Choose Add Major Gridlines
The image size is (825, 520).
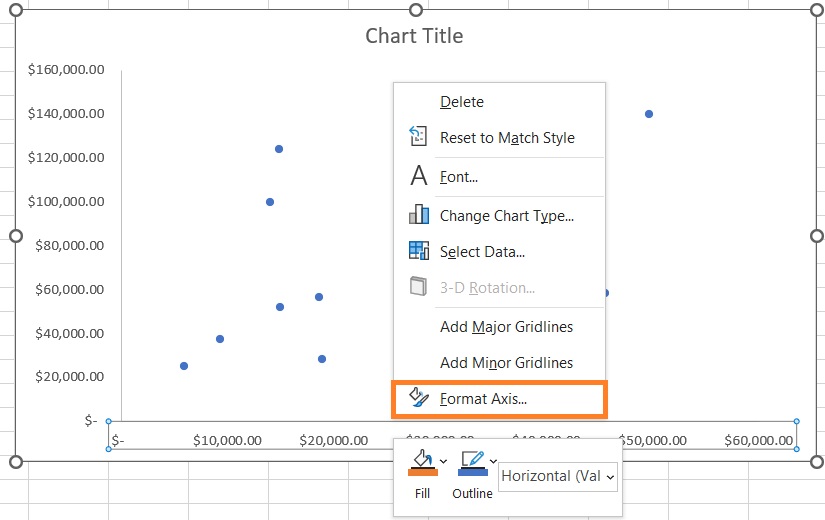pos(499,327)
